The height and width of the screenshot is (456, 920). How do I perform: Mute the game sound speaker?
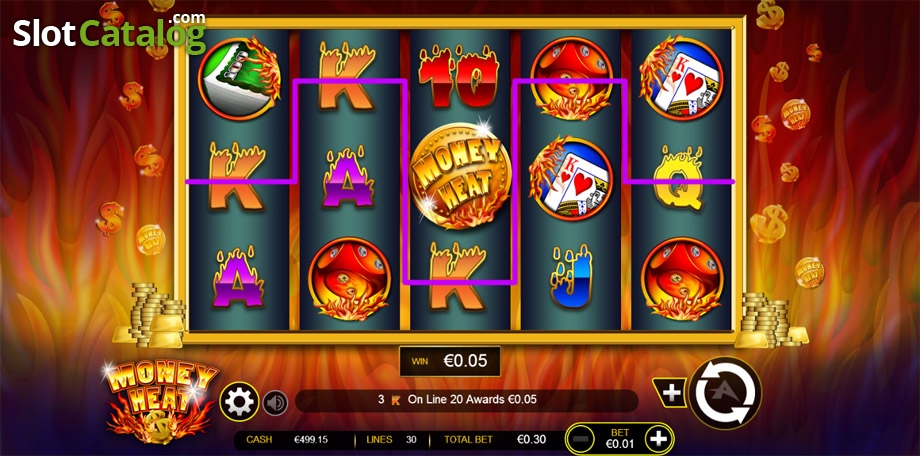[x=275, y=403]
